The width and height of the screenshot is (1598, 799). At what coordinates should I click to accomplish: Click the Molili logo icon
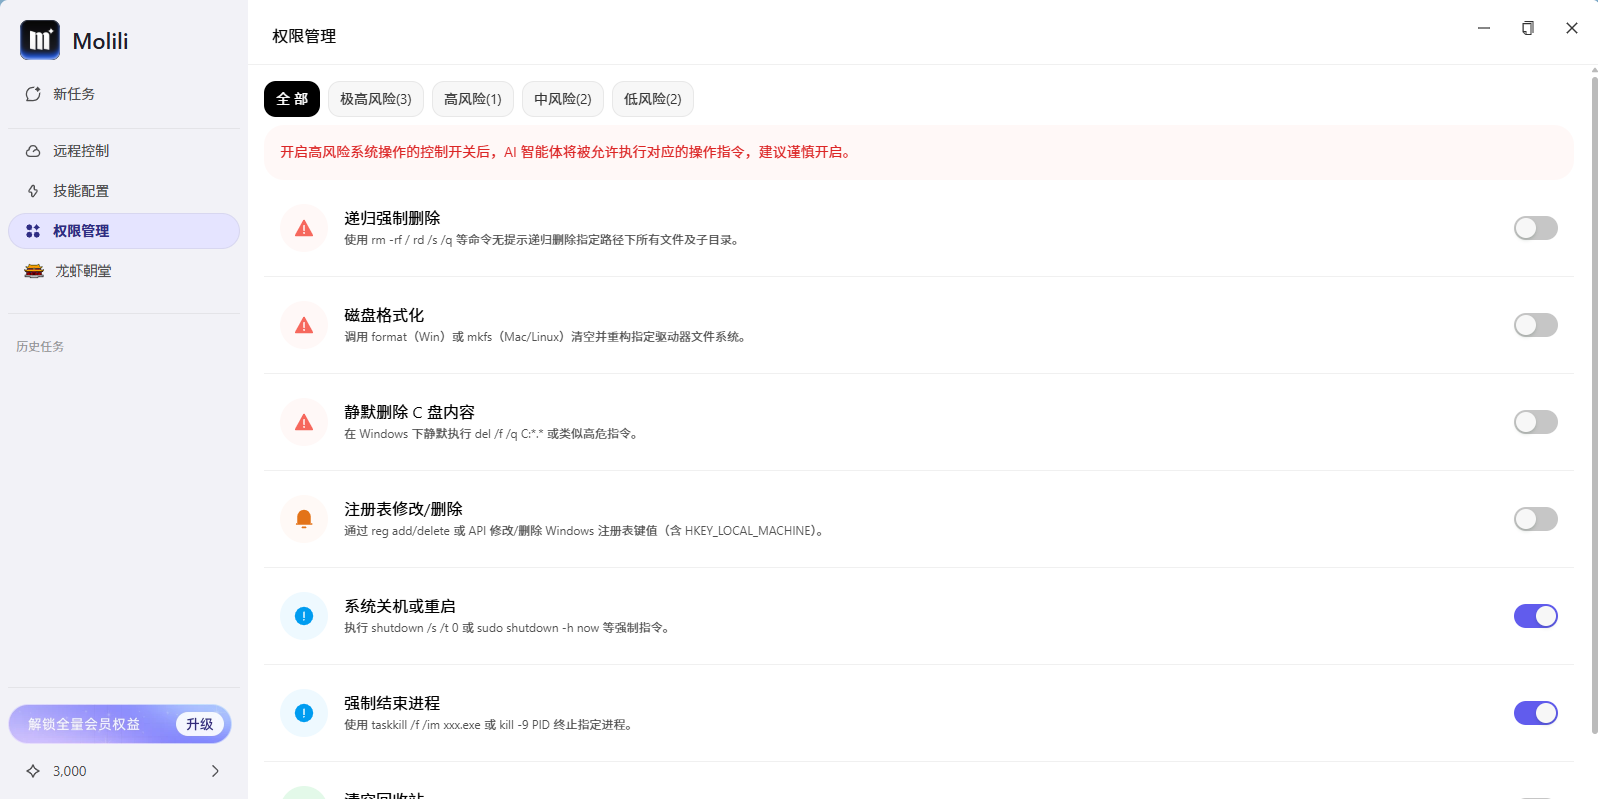[40, 40]
